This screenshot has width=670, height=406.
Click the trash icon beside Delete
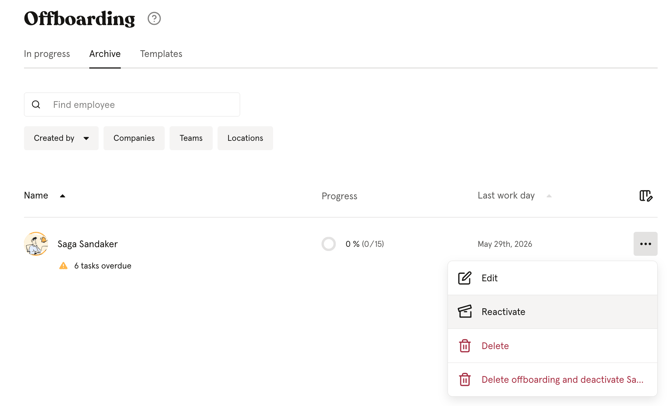465,346
